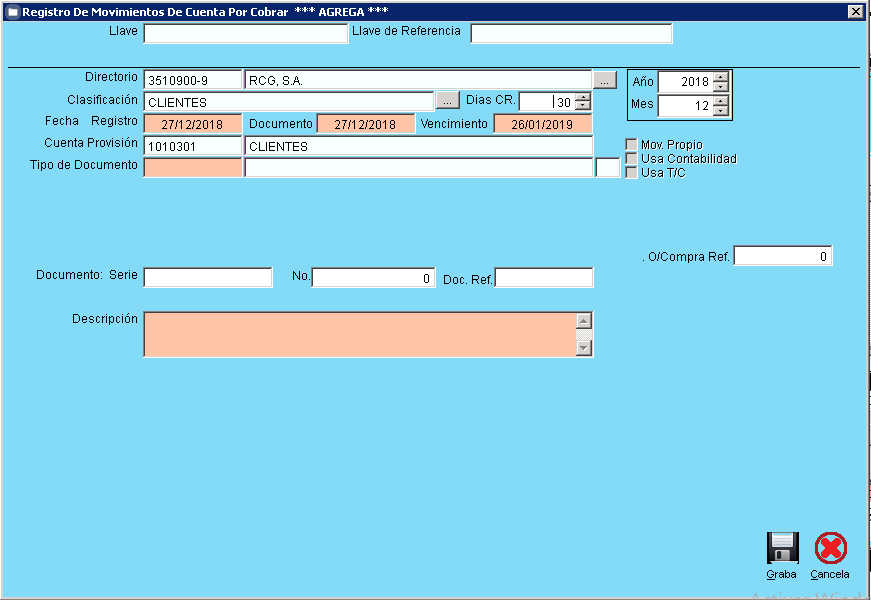Increase the Mes value with up arrow

(721, 101)
